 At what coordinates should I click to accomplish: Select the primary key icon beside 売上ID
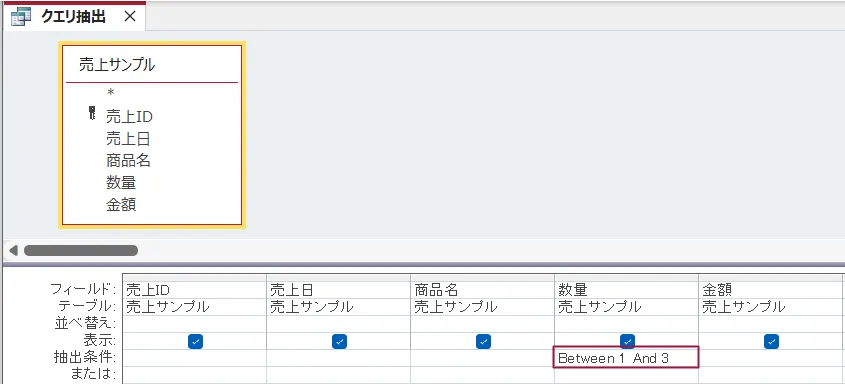(x=92, y=113)
